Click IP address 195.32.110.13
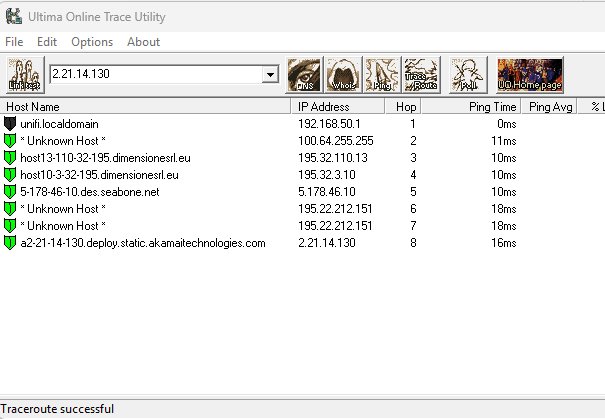 333,158
